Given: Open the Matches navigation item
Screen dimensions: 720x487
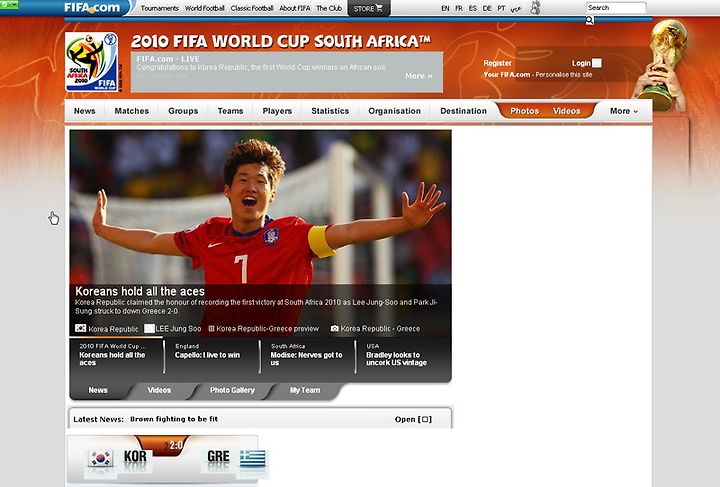Looking at the screenshot, I should tap(132, 111).
